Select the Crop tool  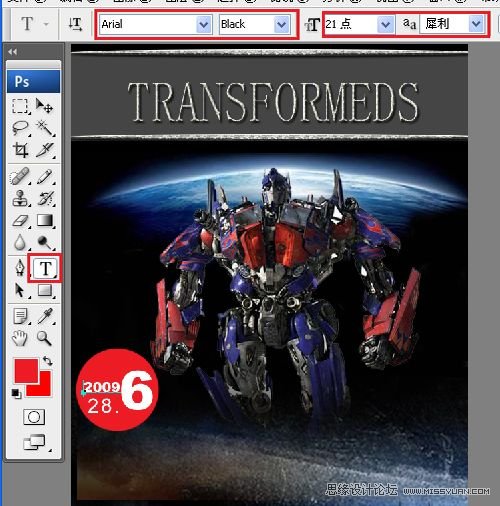(x=20, y=150)
